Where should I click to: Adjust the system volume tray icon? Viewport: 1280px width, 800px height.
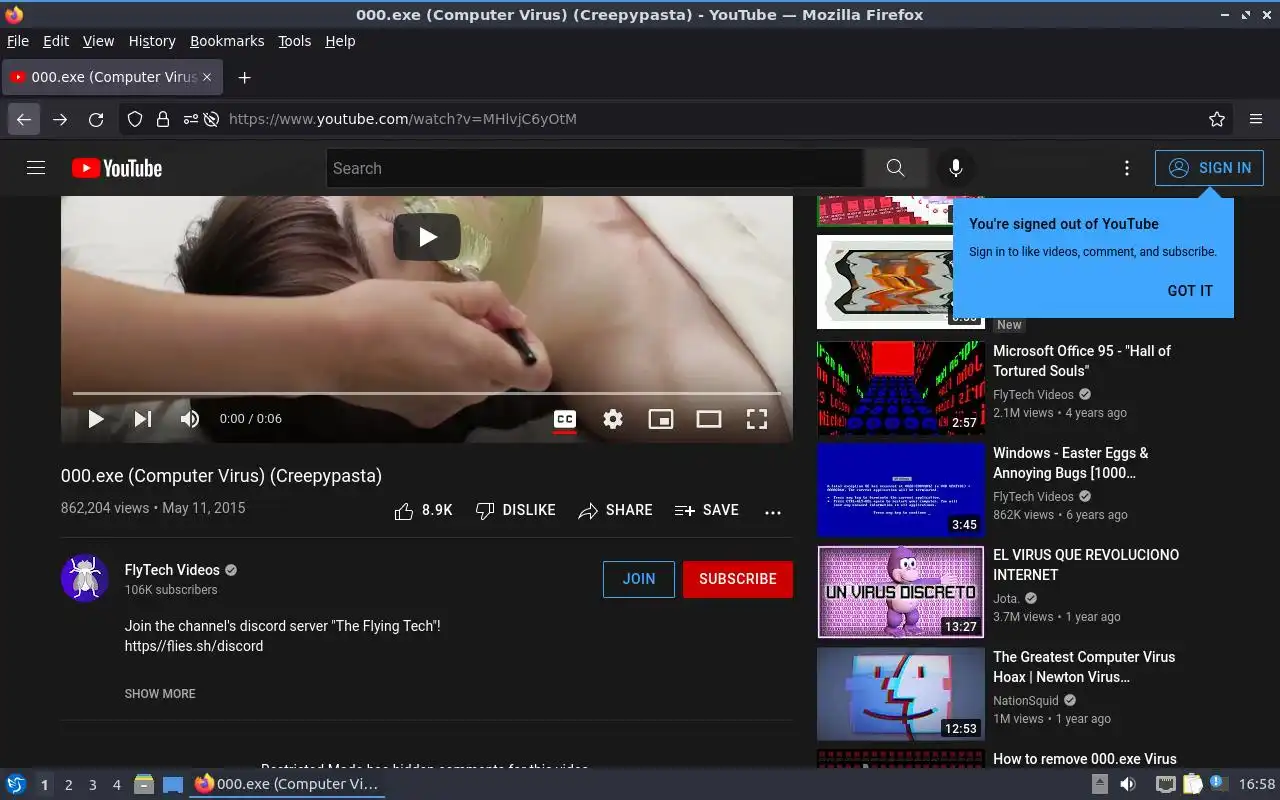coord(1127,784)
